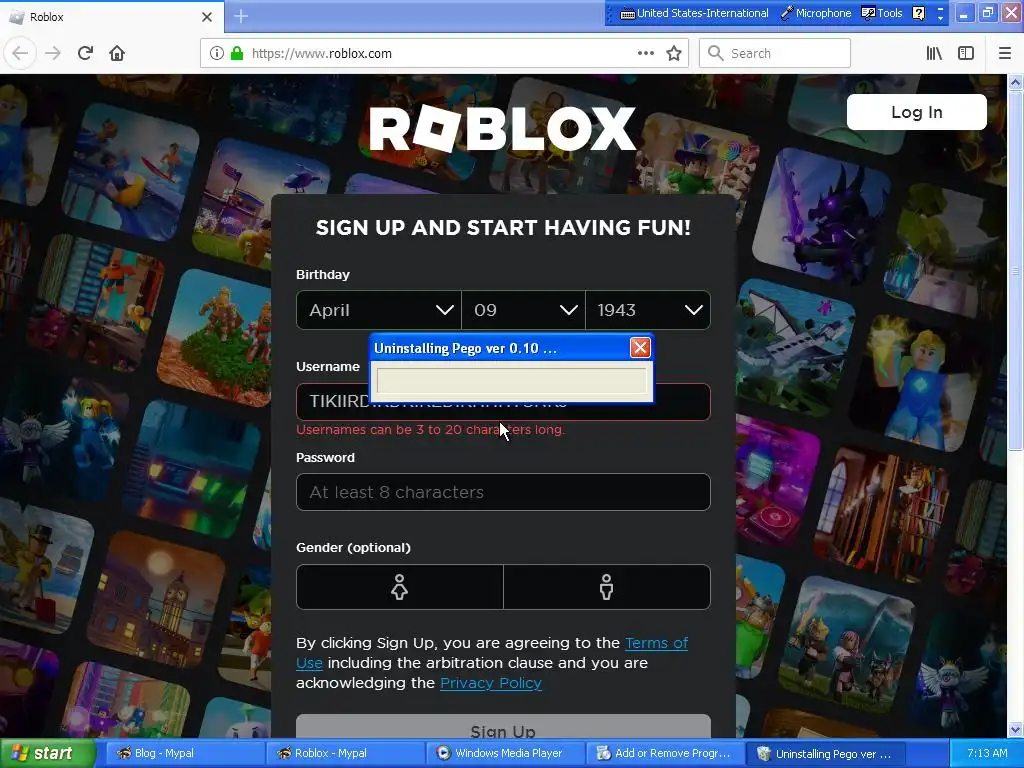The image size is (1024, 768).
Task: Click the clock tower game thumbnail
Action: click(x=157, y=601)
